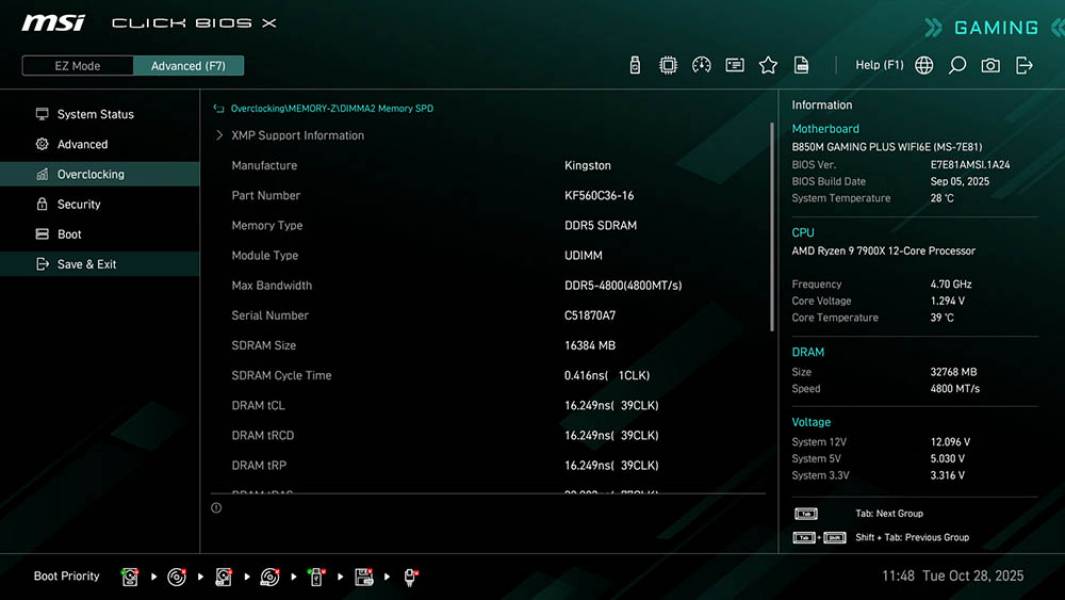Open the Memory Try It icon
This screenshot has width=1065, height=600.
point(736,64)
